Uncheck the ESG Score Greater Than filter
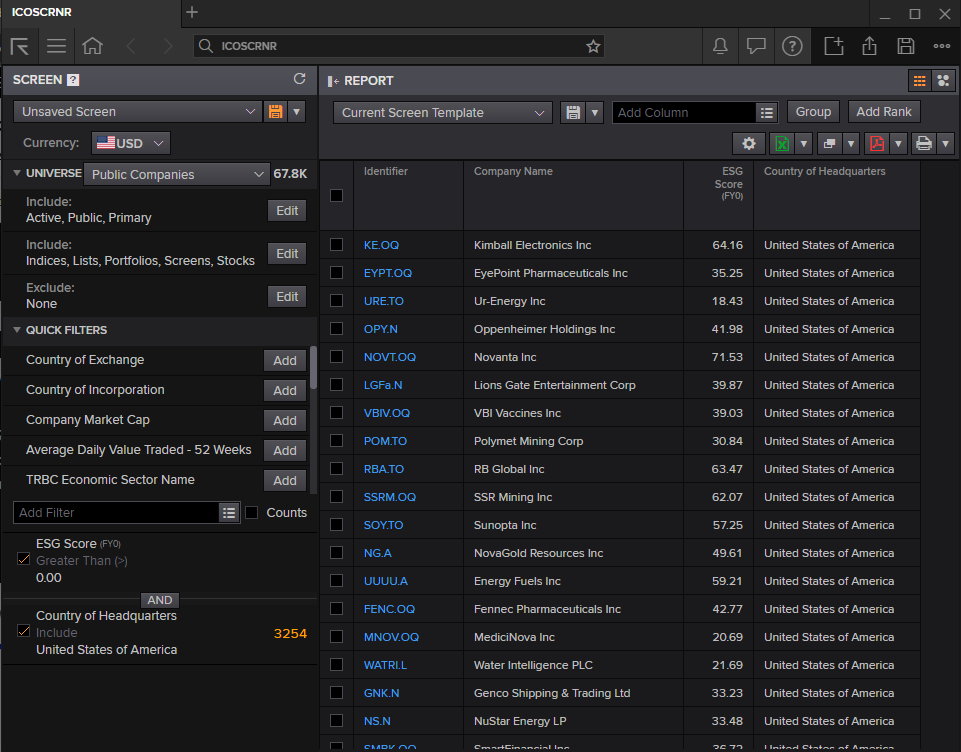The image size is (961, 752). [23, 559]
